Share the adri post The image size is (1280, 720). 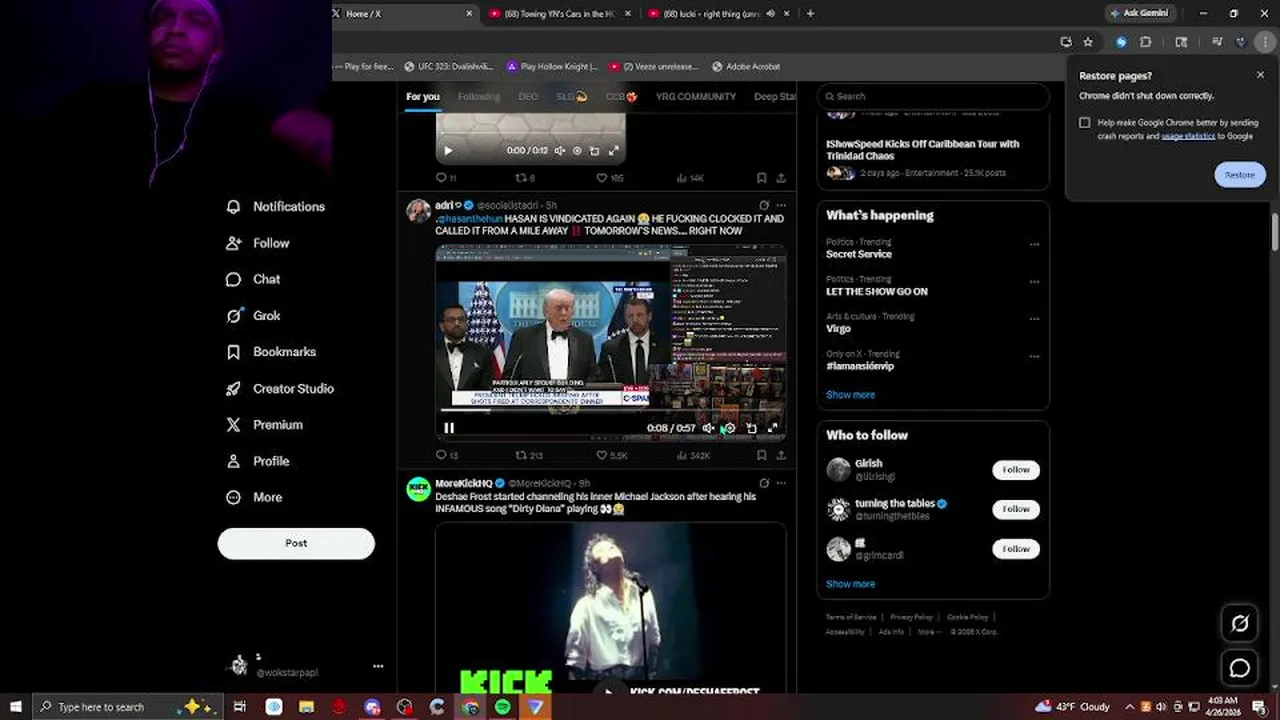pyautogui.click(x=781, y=455)
